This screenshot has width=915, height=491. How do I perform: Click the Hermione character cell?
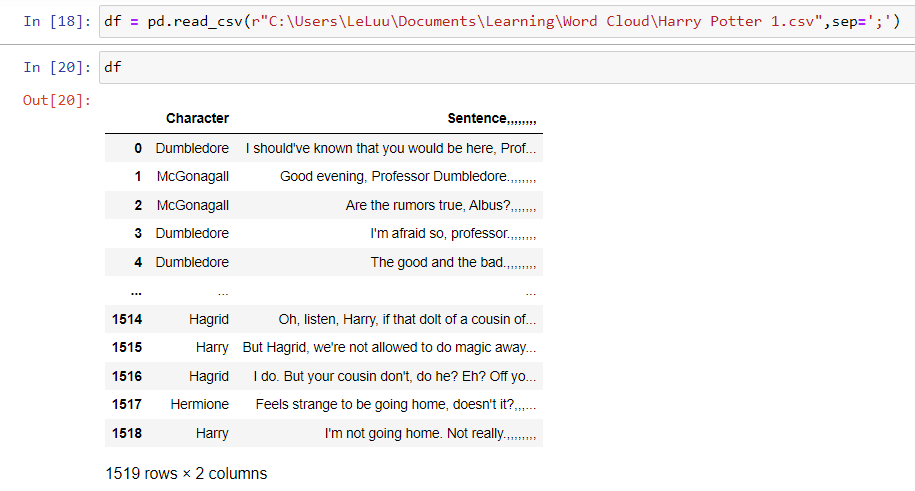(200, 405)
